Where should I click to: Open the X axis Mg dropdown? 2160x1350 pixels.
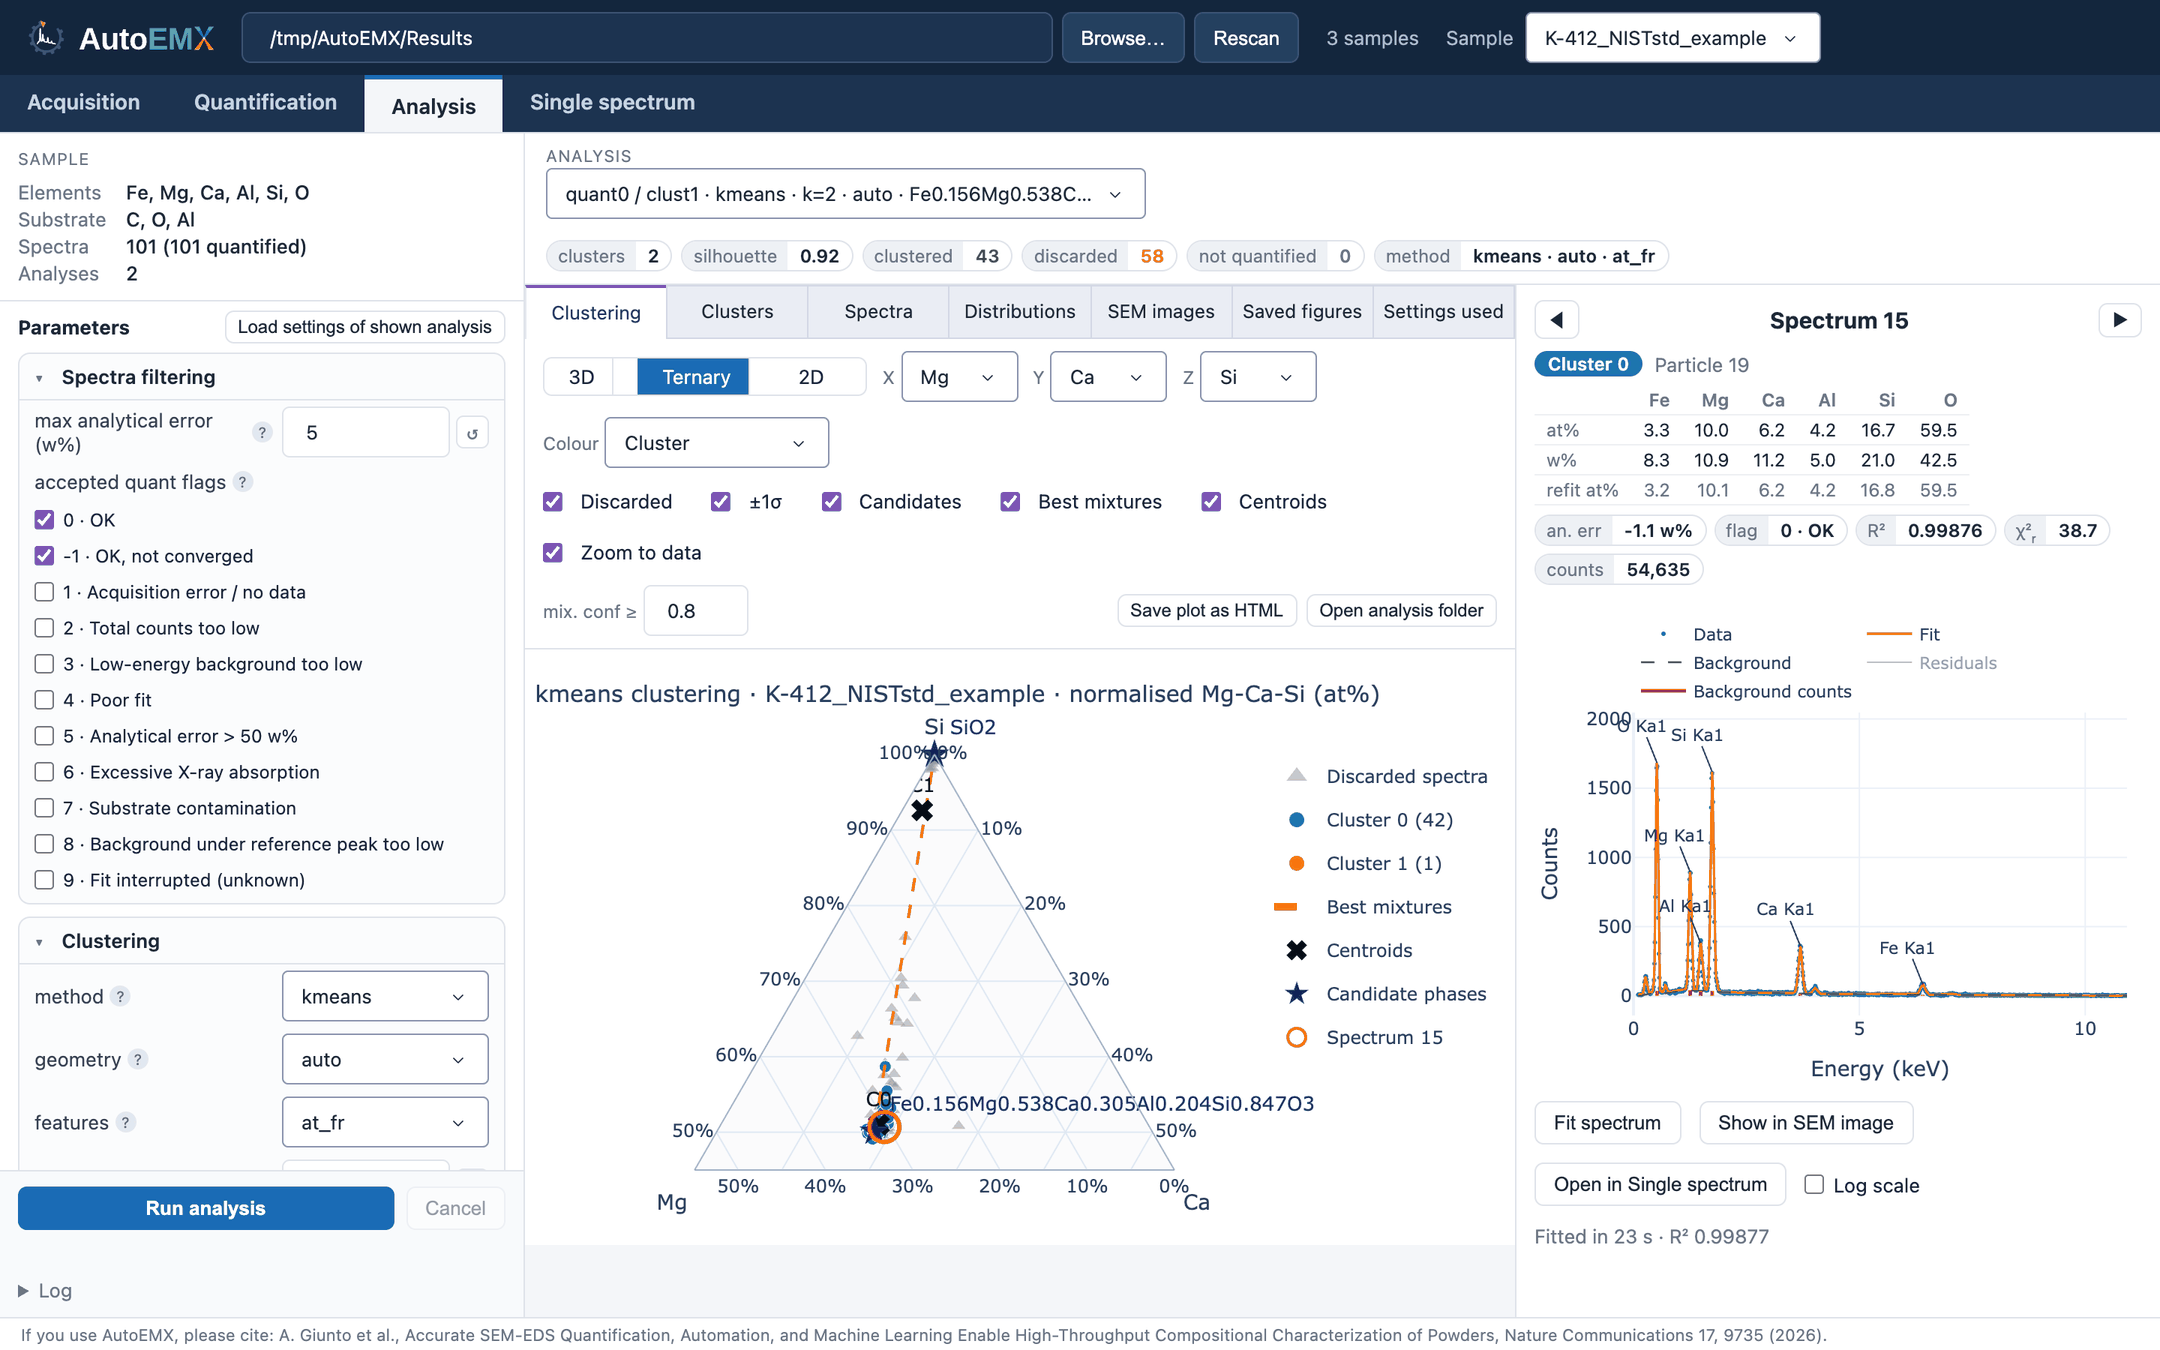coord(959,377)
